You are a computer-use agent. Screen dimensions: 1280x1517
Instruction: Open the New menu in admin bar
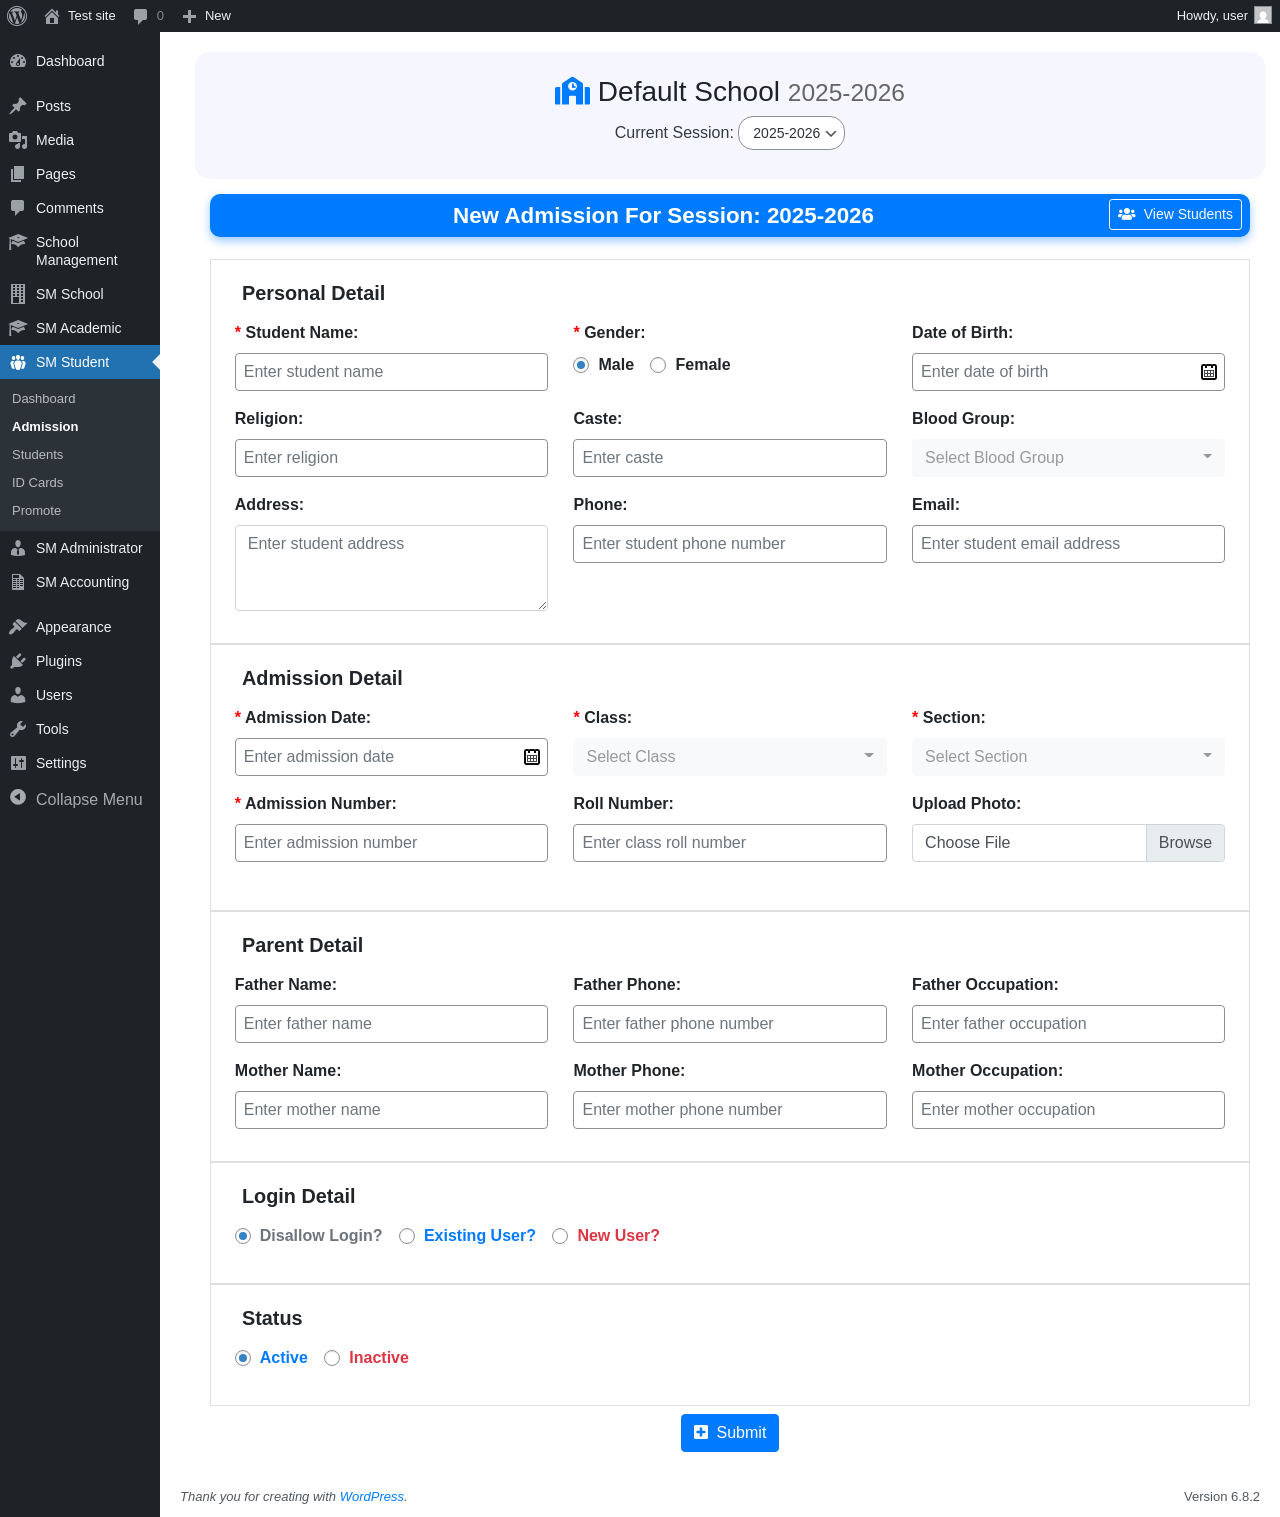207,16
